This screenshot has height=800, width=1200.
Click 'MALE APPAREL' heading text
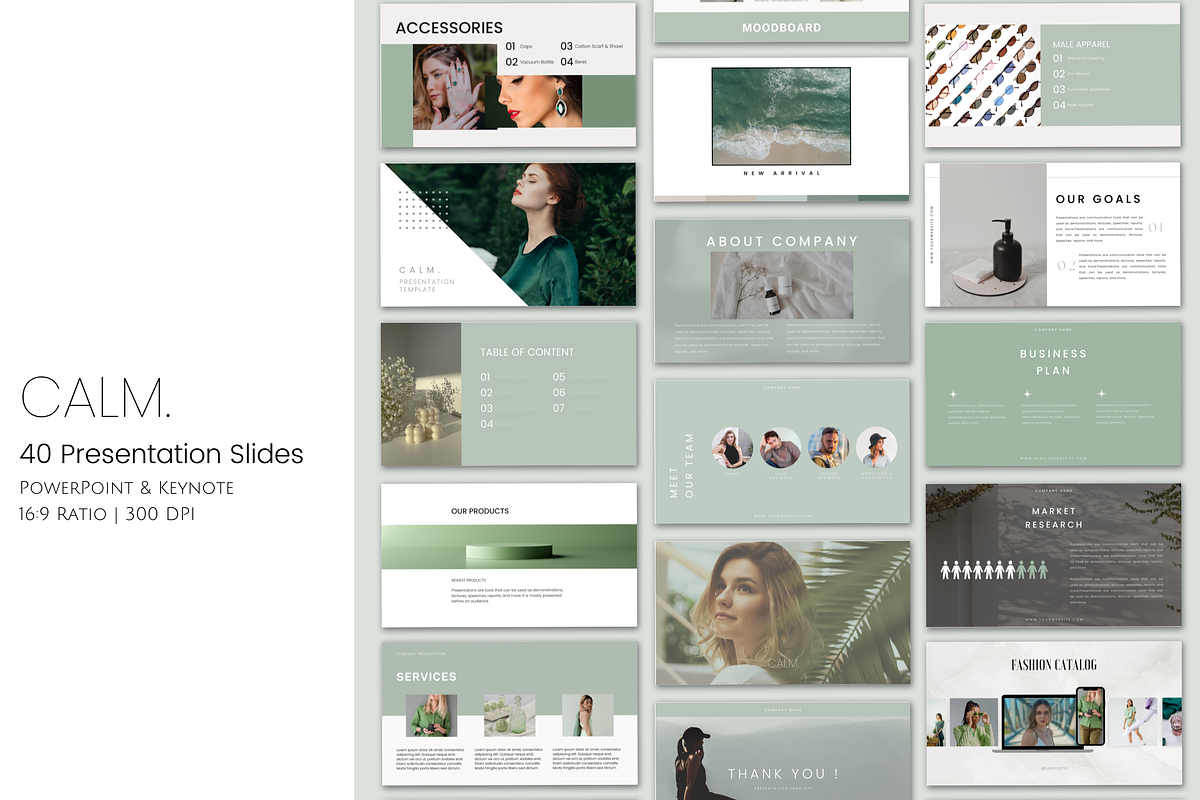click(x=1081, y=44)
